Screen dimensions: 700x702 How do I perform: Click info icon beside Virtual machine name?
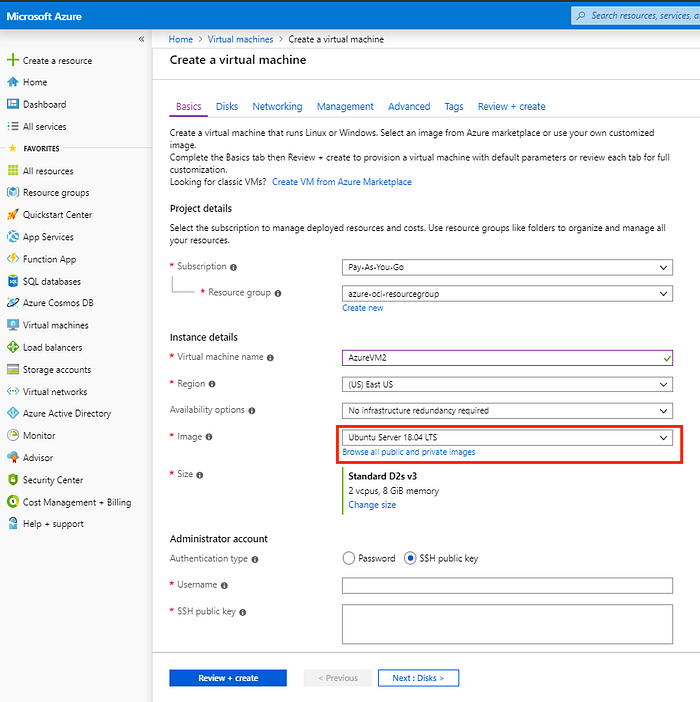tap(270, 358)
